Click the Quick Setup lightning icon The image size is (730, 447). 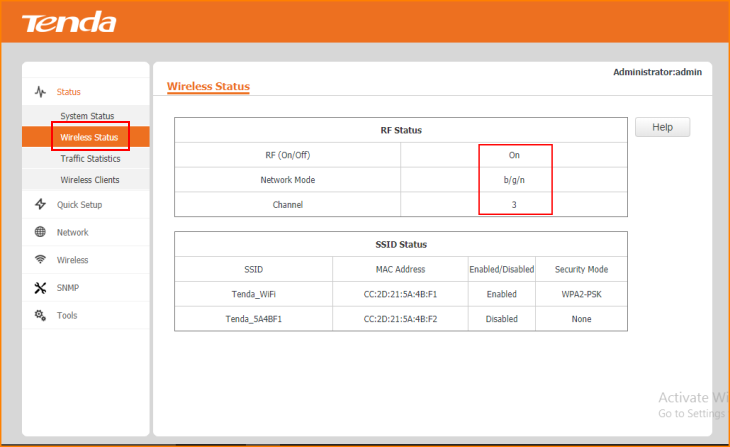point(40,205)
